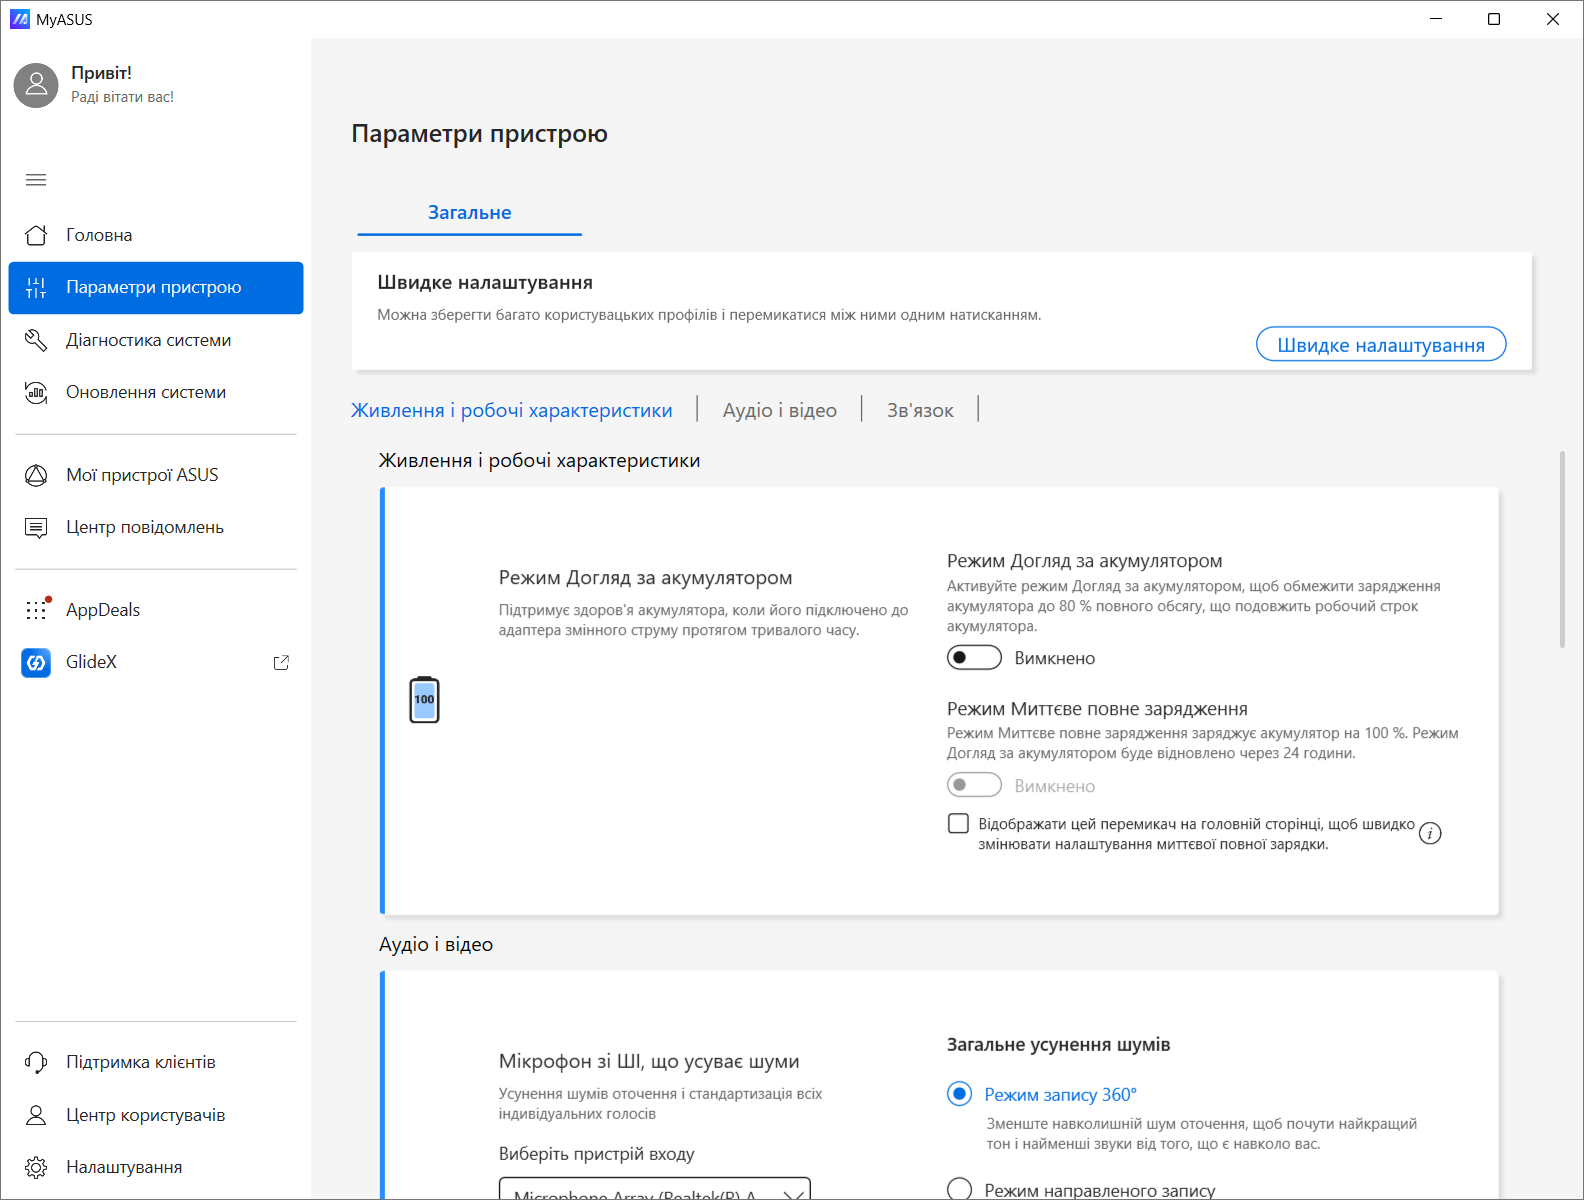Click the info icon beside checkbox
1584x1200 pixels.
coord(1430,833)
